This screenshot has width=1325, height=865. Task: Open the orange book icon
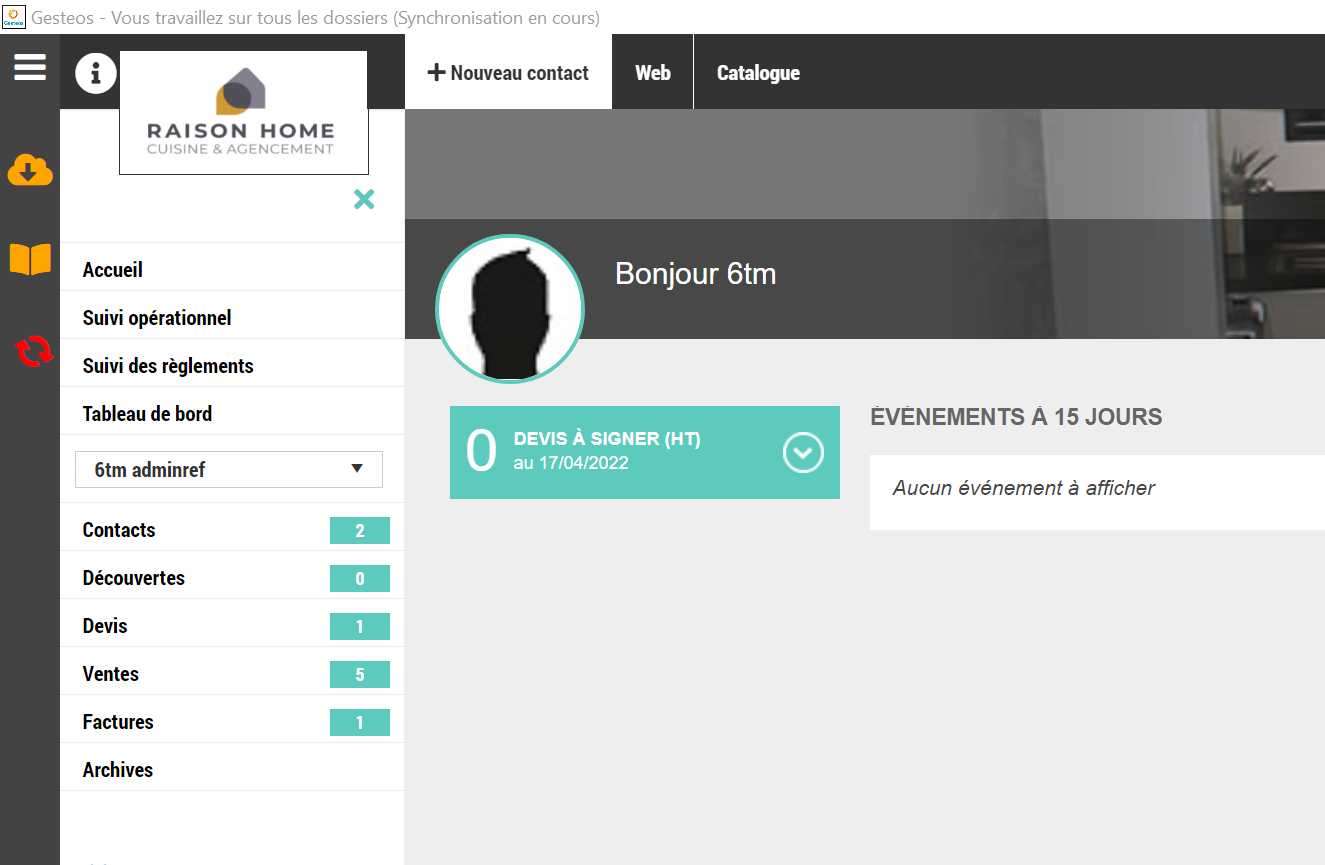pos(30,259)
